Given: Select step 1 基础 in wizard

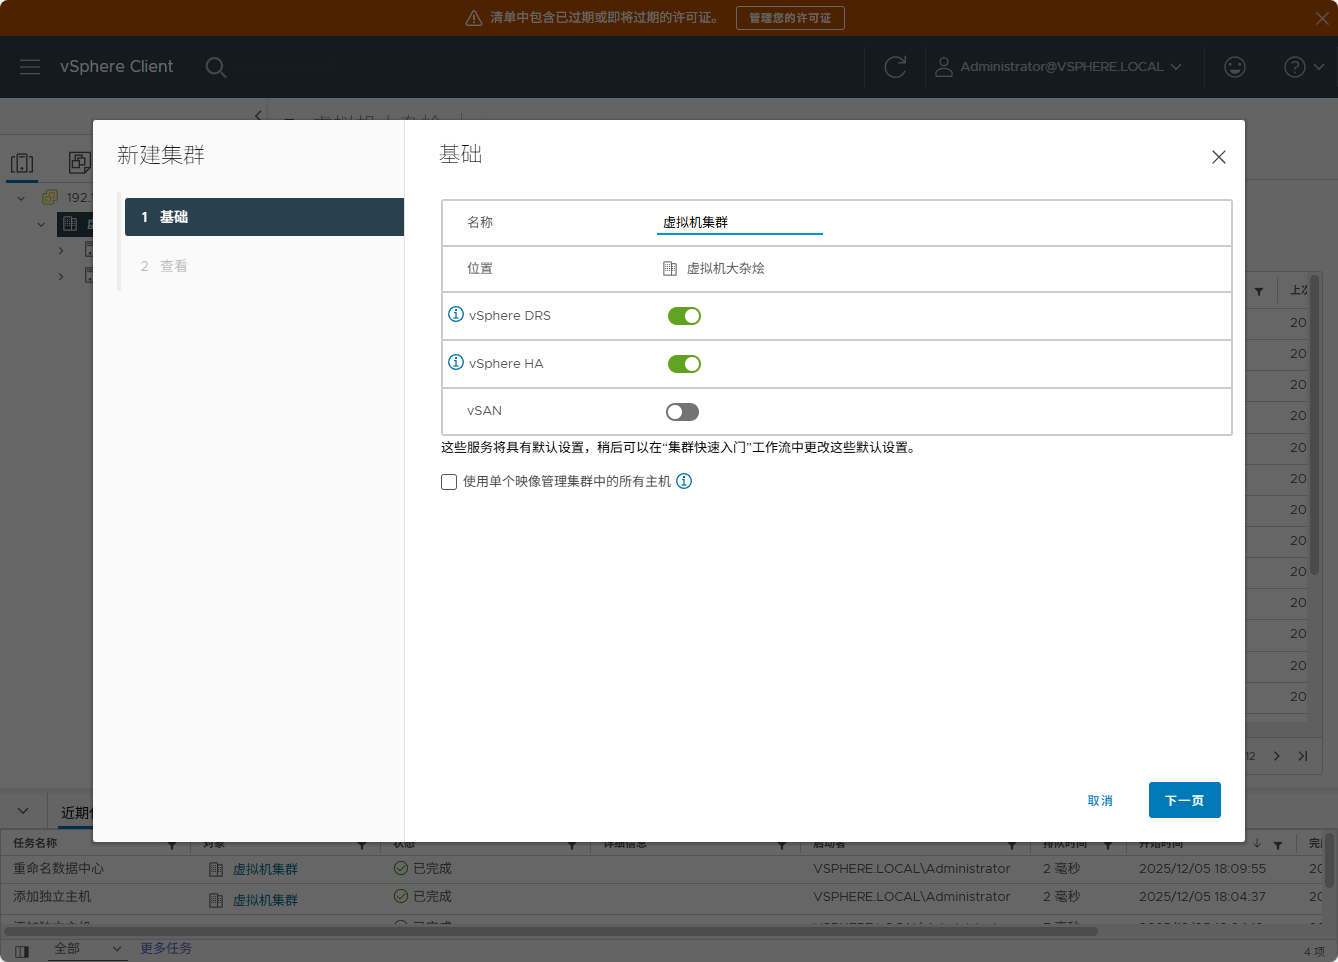Looking at the screenshot, I should click(264, 217).
